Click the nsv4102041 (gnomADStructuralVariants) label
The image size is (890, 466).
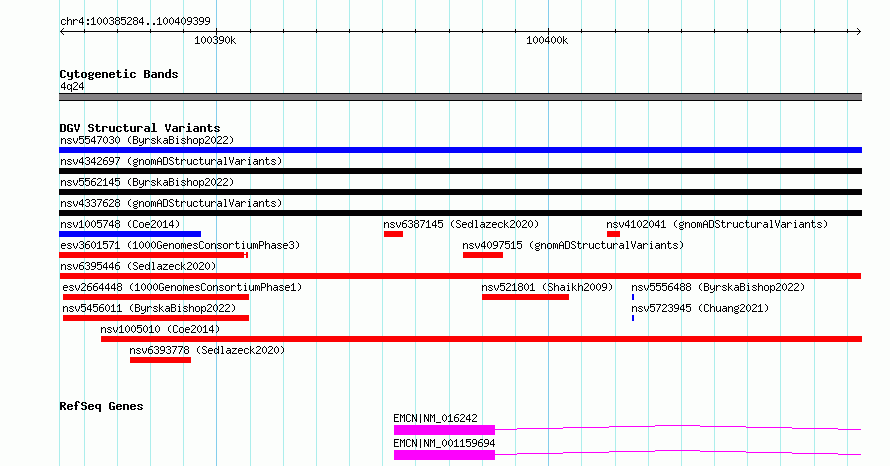[717, 224]
